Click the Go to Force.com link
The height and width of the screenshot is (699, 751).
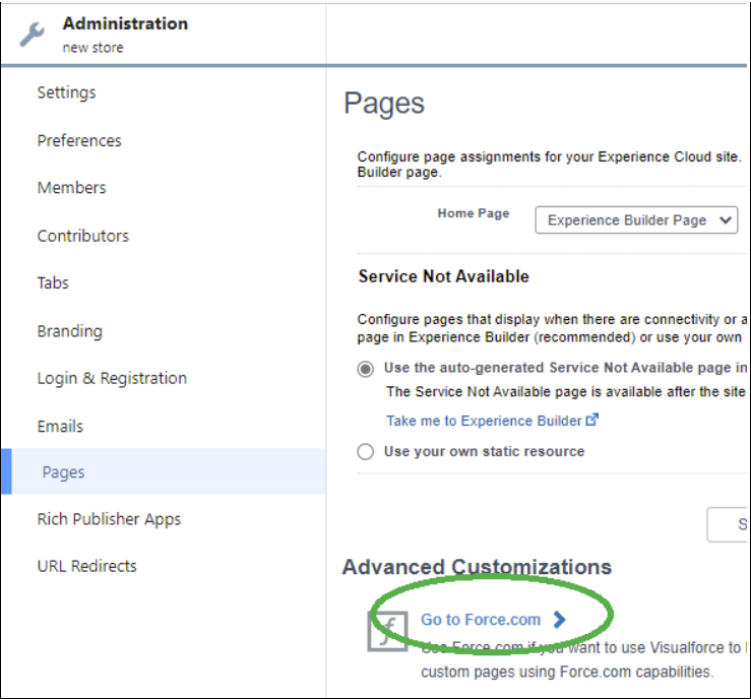click(x=480, y=619)
